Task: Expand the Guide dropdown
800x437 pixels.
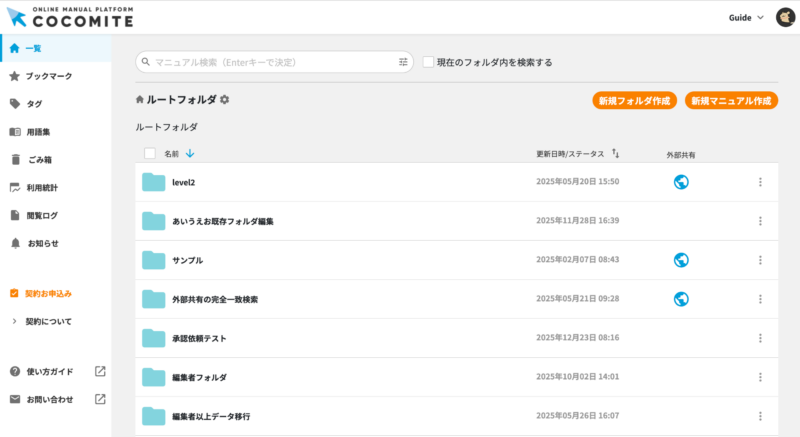Action: pyautogui.click(x=746, y=18)
